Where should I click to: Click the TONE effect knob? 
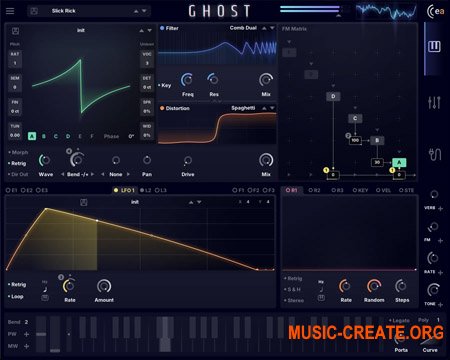click(433, 290)
